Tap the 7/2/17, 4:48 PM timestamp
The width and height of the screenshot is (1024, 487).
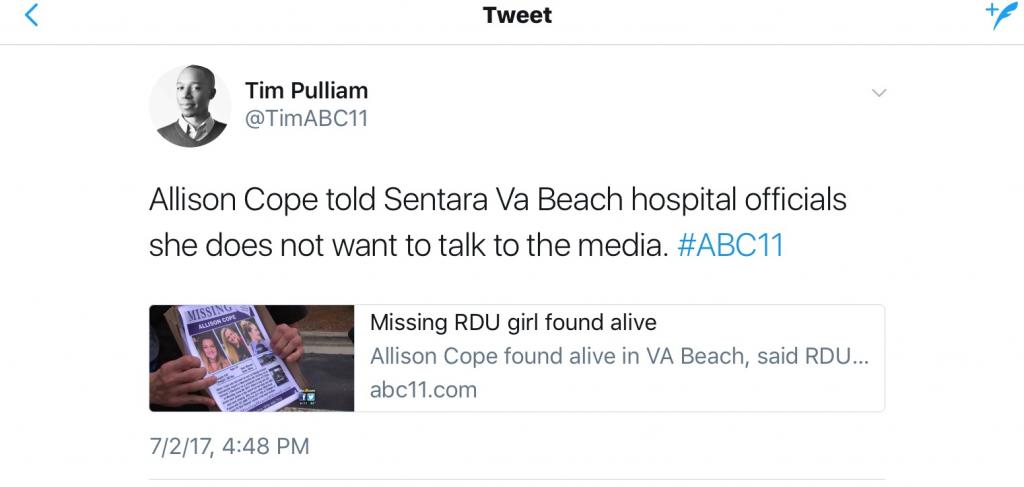point(229,445)
